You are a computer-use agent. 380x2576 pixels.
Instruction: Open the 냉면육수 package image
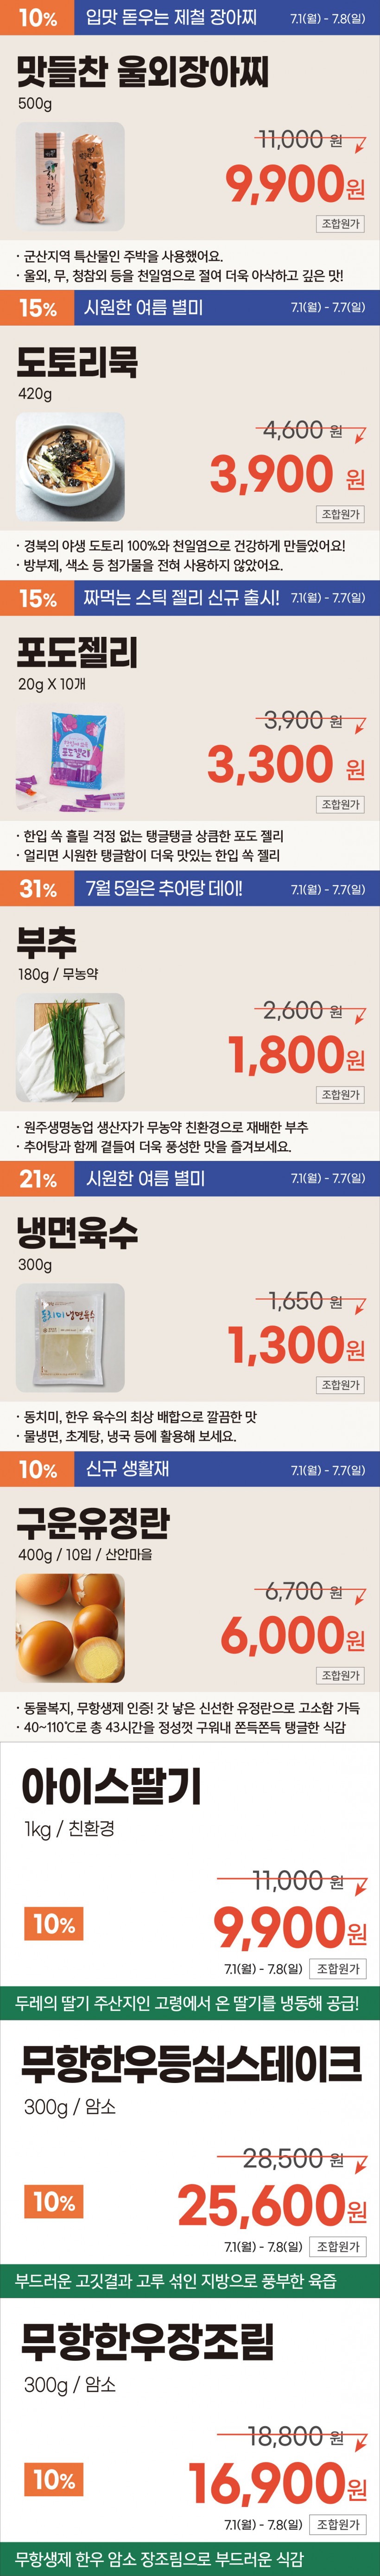(70, 1337)
